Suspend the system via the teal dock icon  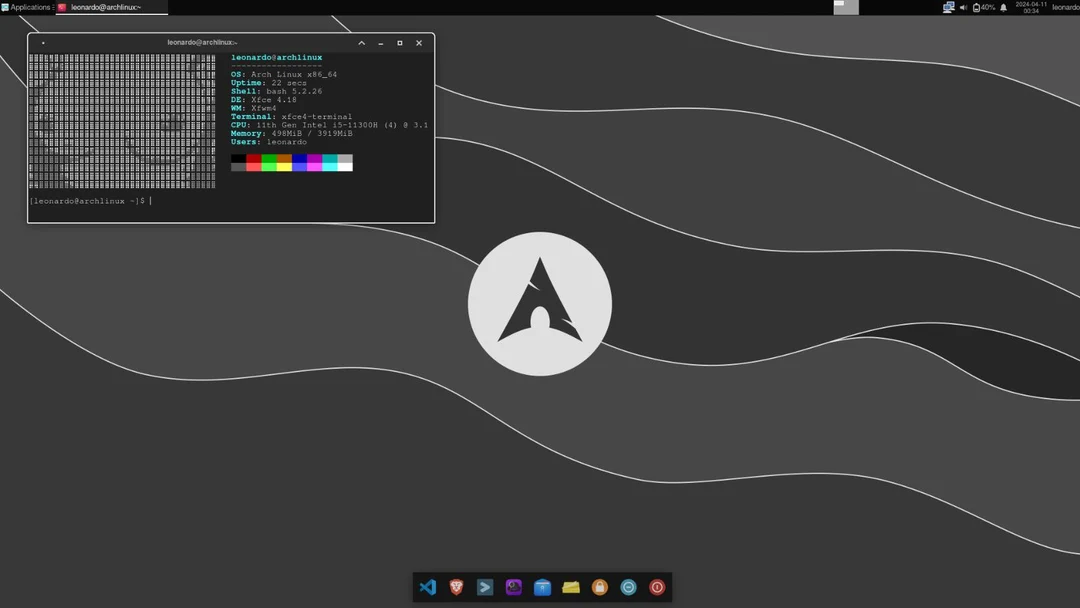[628, 587]
